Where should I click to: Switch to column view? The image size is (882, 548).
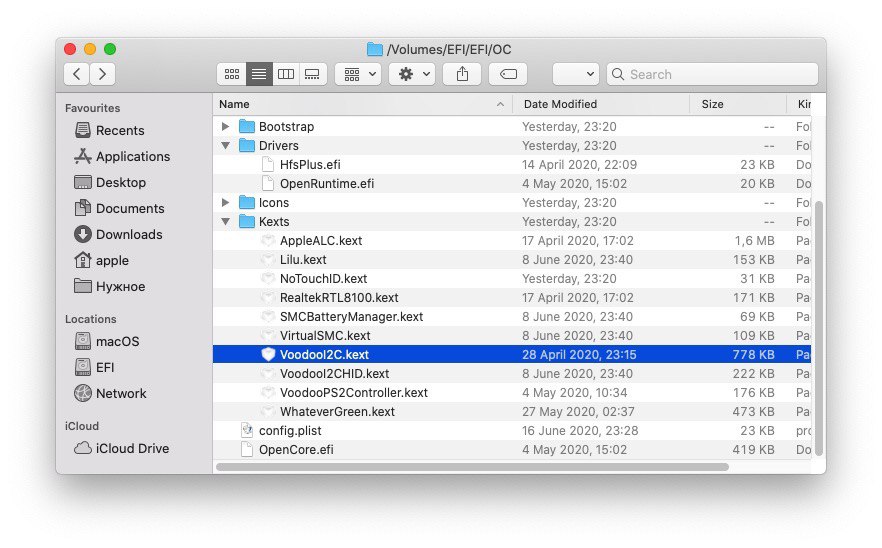[286, 74]
